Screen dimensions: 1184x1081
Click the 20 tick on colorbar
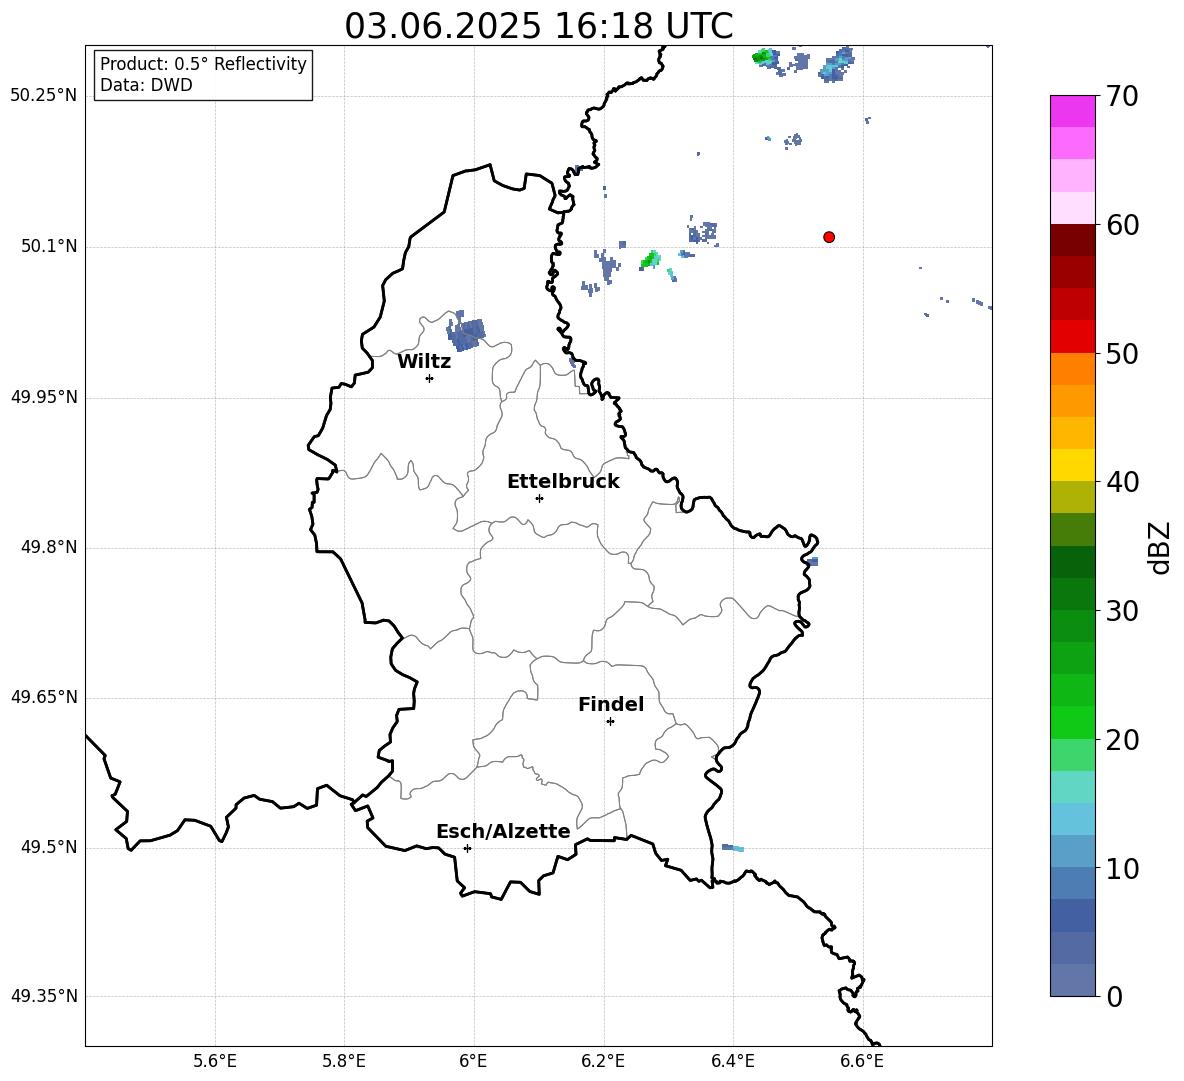pyautogui.click(x=1122, y=739)
